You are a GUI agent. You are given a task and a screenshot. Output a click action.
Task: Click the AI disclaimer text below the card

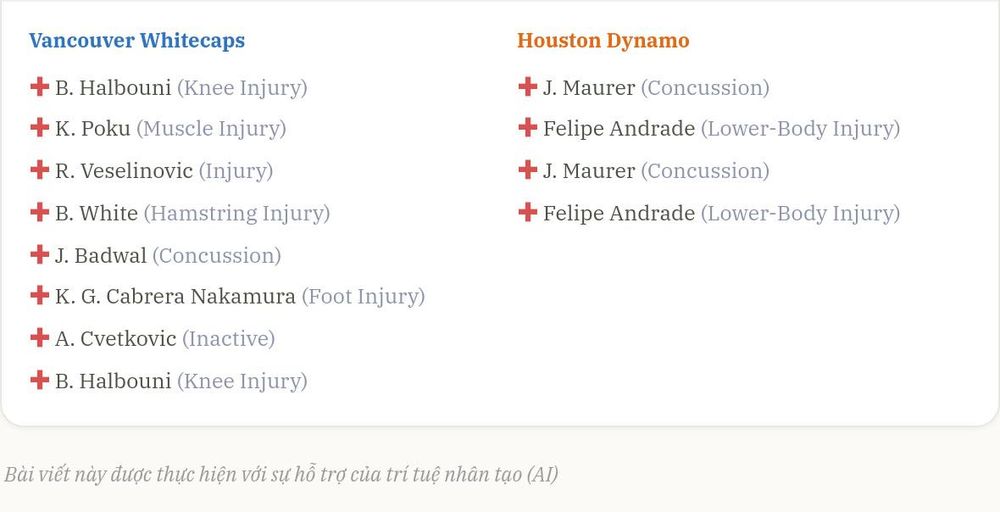[281, 474]
